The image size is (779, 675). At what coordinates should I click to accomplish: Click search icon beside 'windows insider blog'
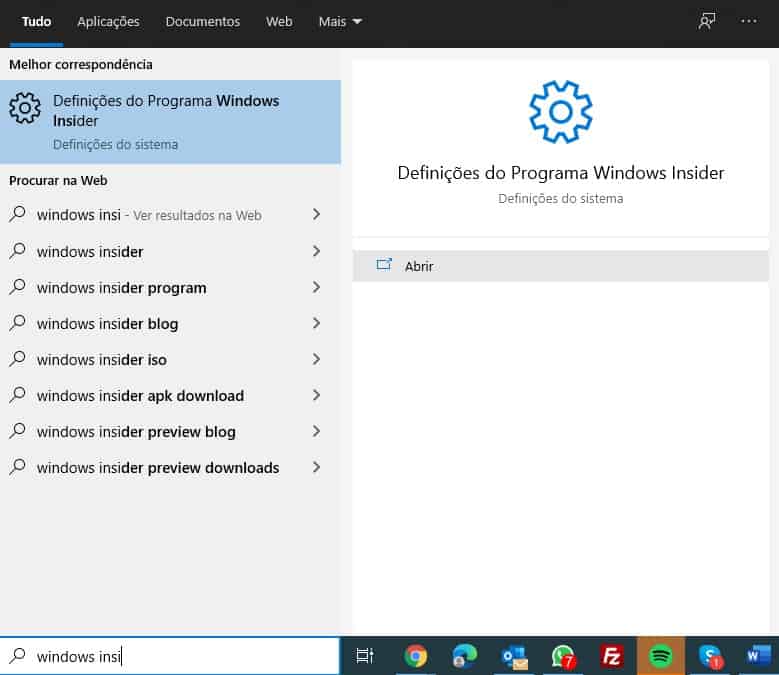coord(17,323)
